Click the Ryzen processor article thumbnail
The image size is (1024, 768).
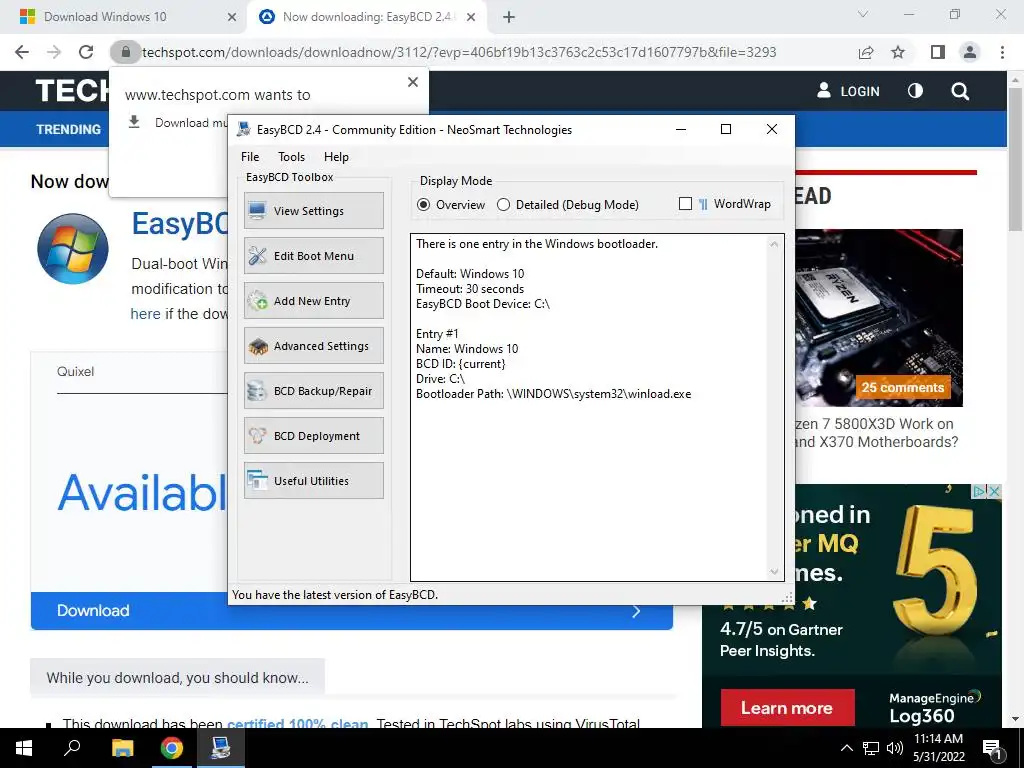879,317
